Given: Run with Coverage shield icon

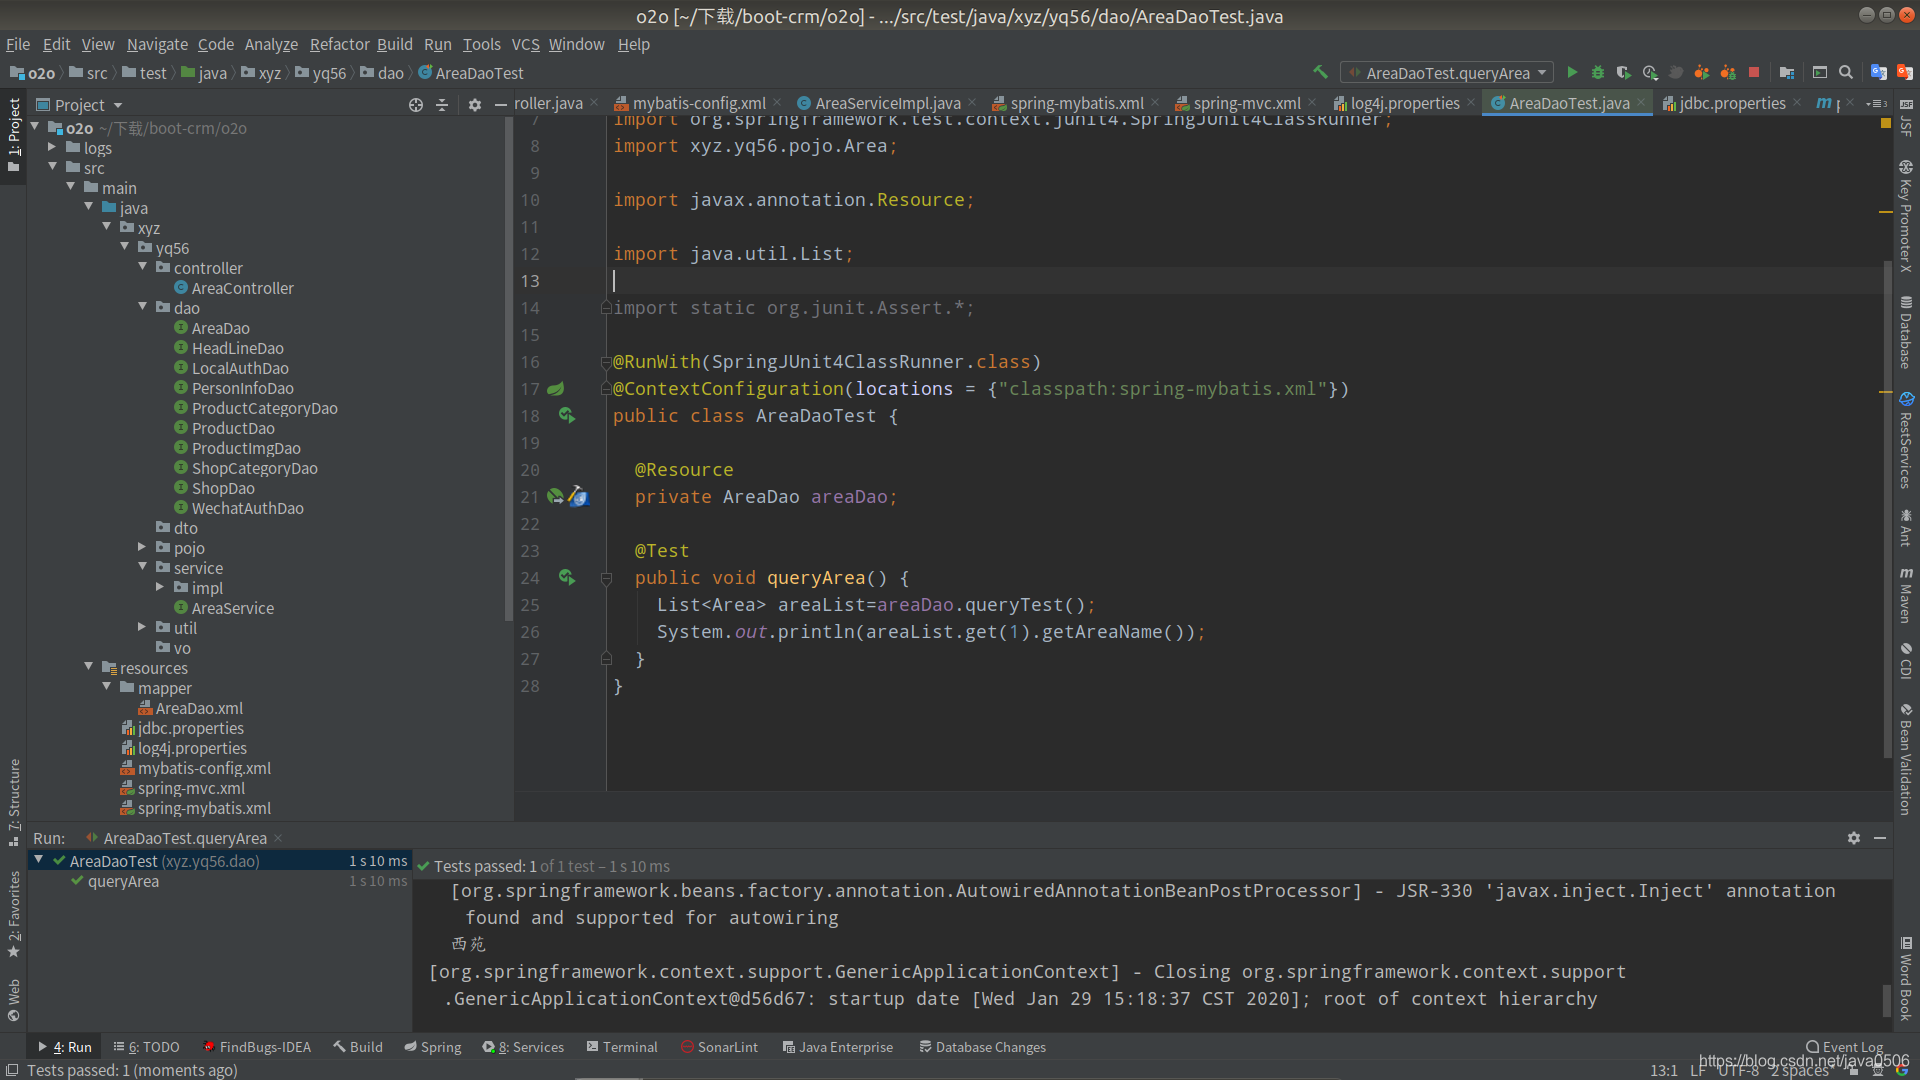Looking at the screenshot, I should 1624,72.
